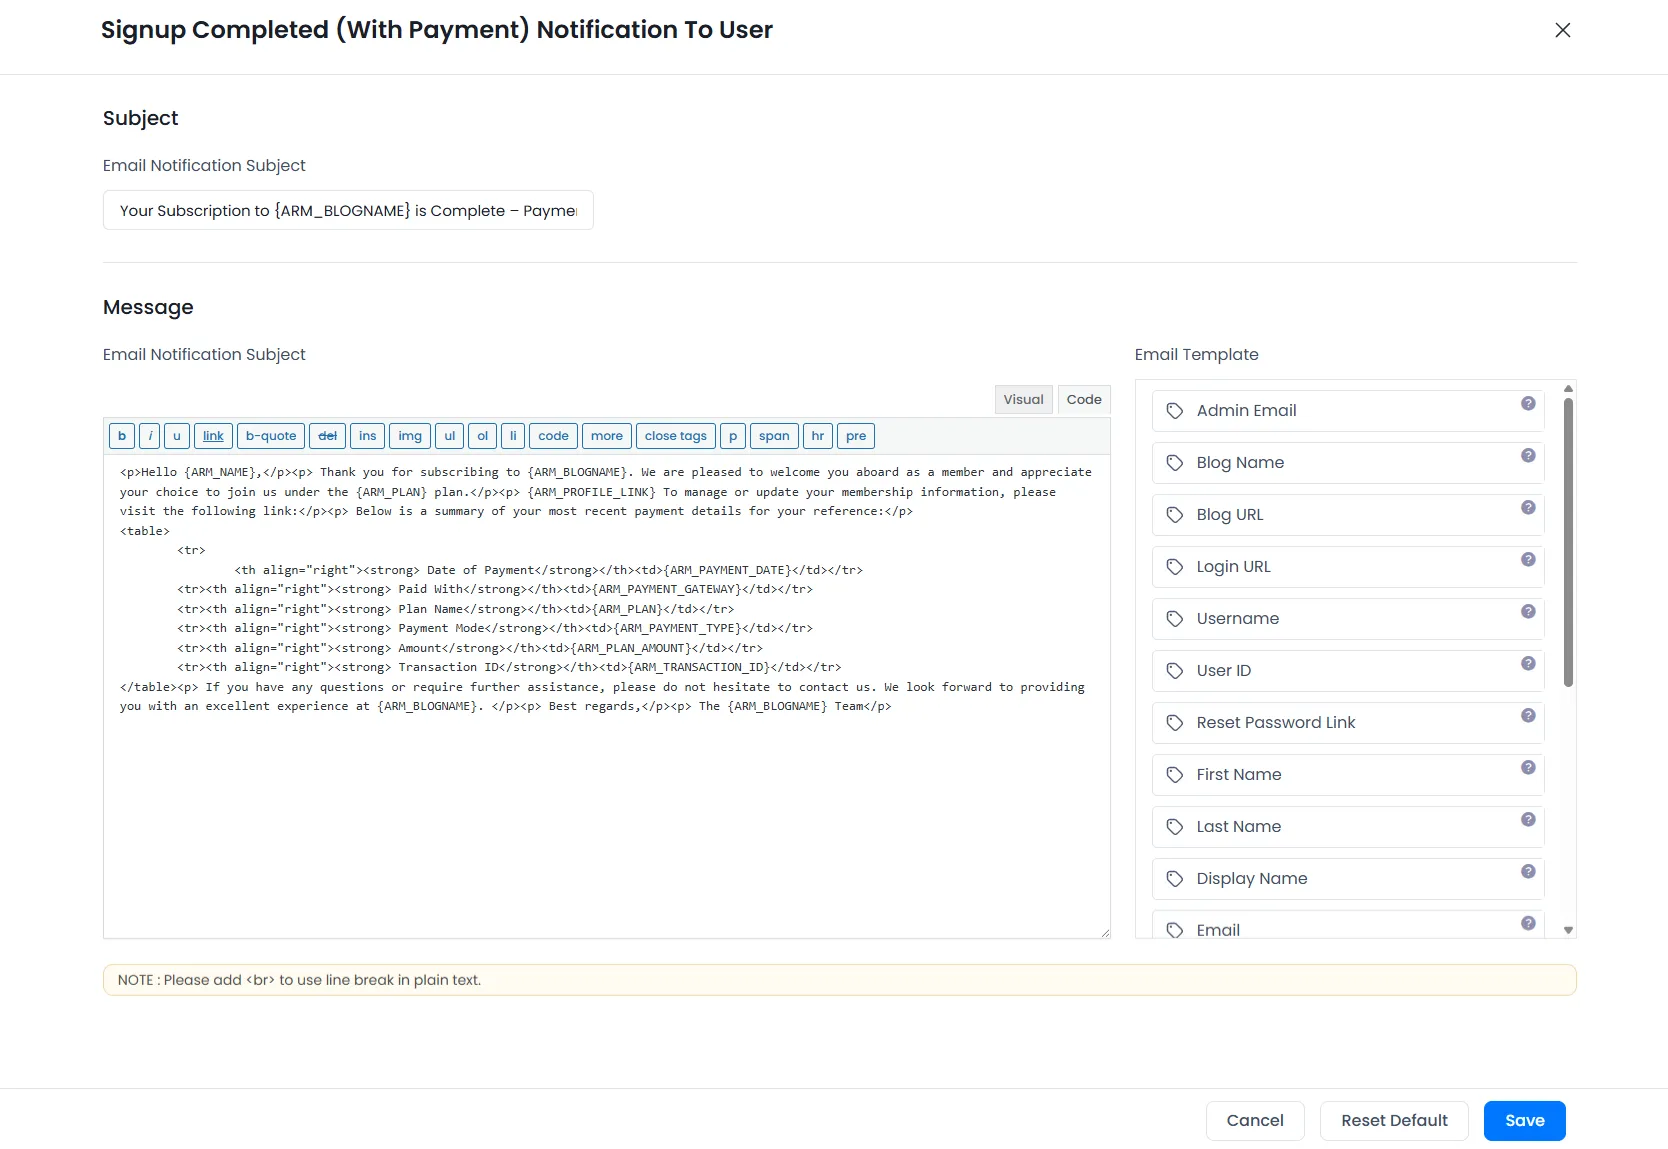Image resolution: width=1668 pixels, height=1149 pixels.
Task: Insert a link using the link button
Action: point(213,435)
